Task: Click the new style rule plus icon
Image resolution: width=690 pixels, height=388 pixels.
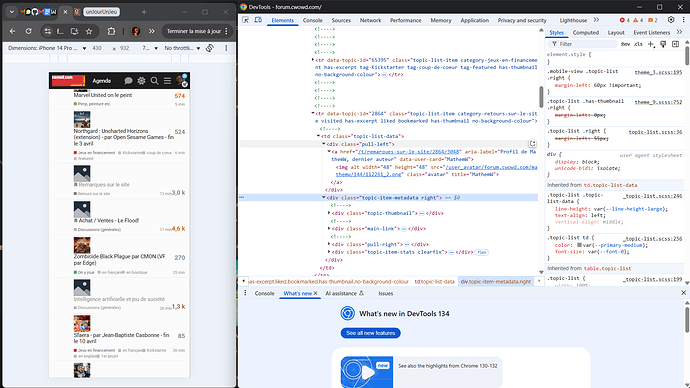Action: coord(651,44)
